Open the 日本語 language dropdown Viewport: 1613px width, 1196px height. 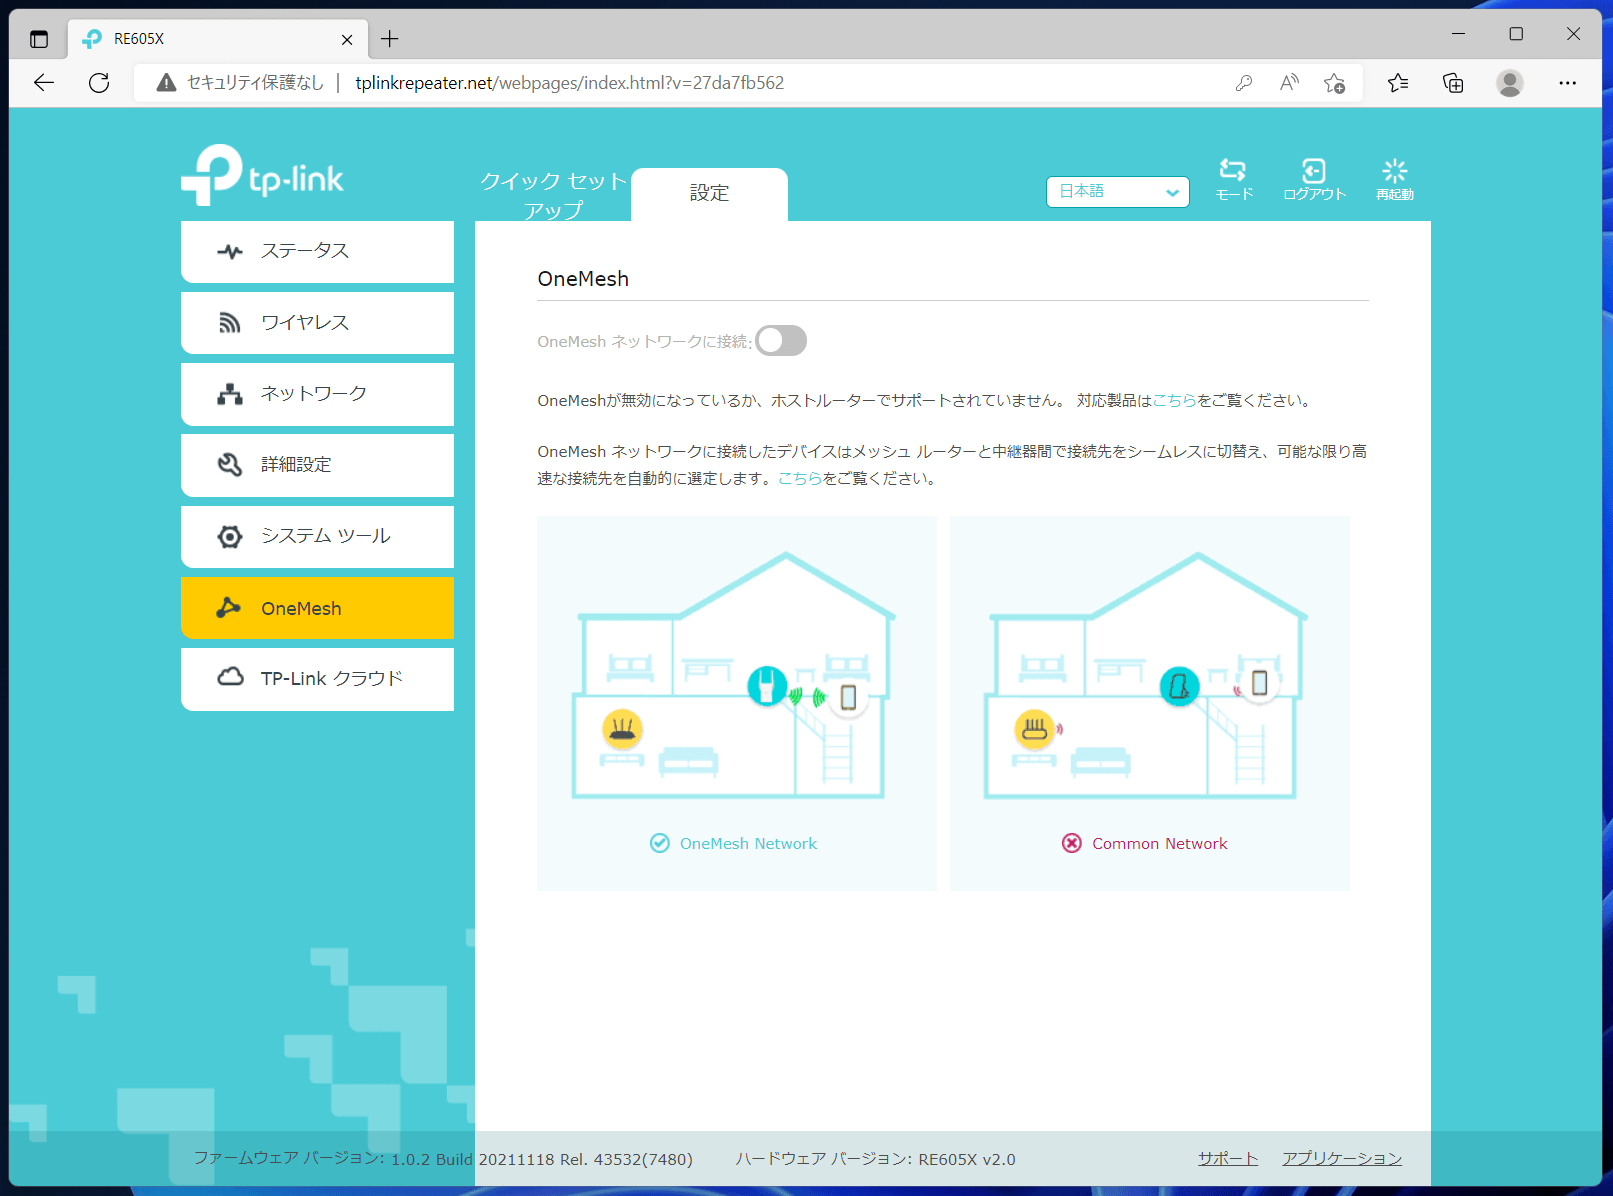[x=1118, y=191]
